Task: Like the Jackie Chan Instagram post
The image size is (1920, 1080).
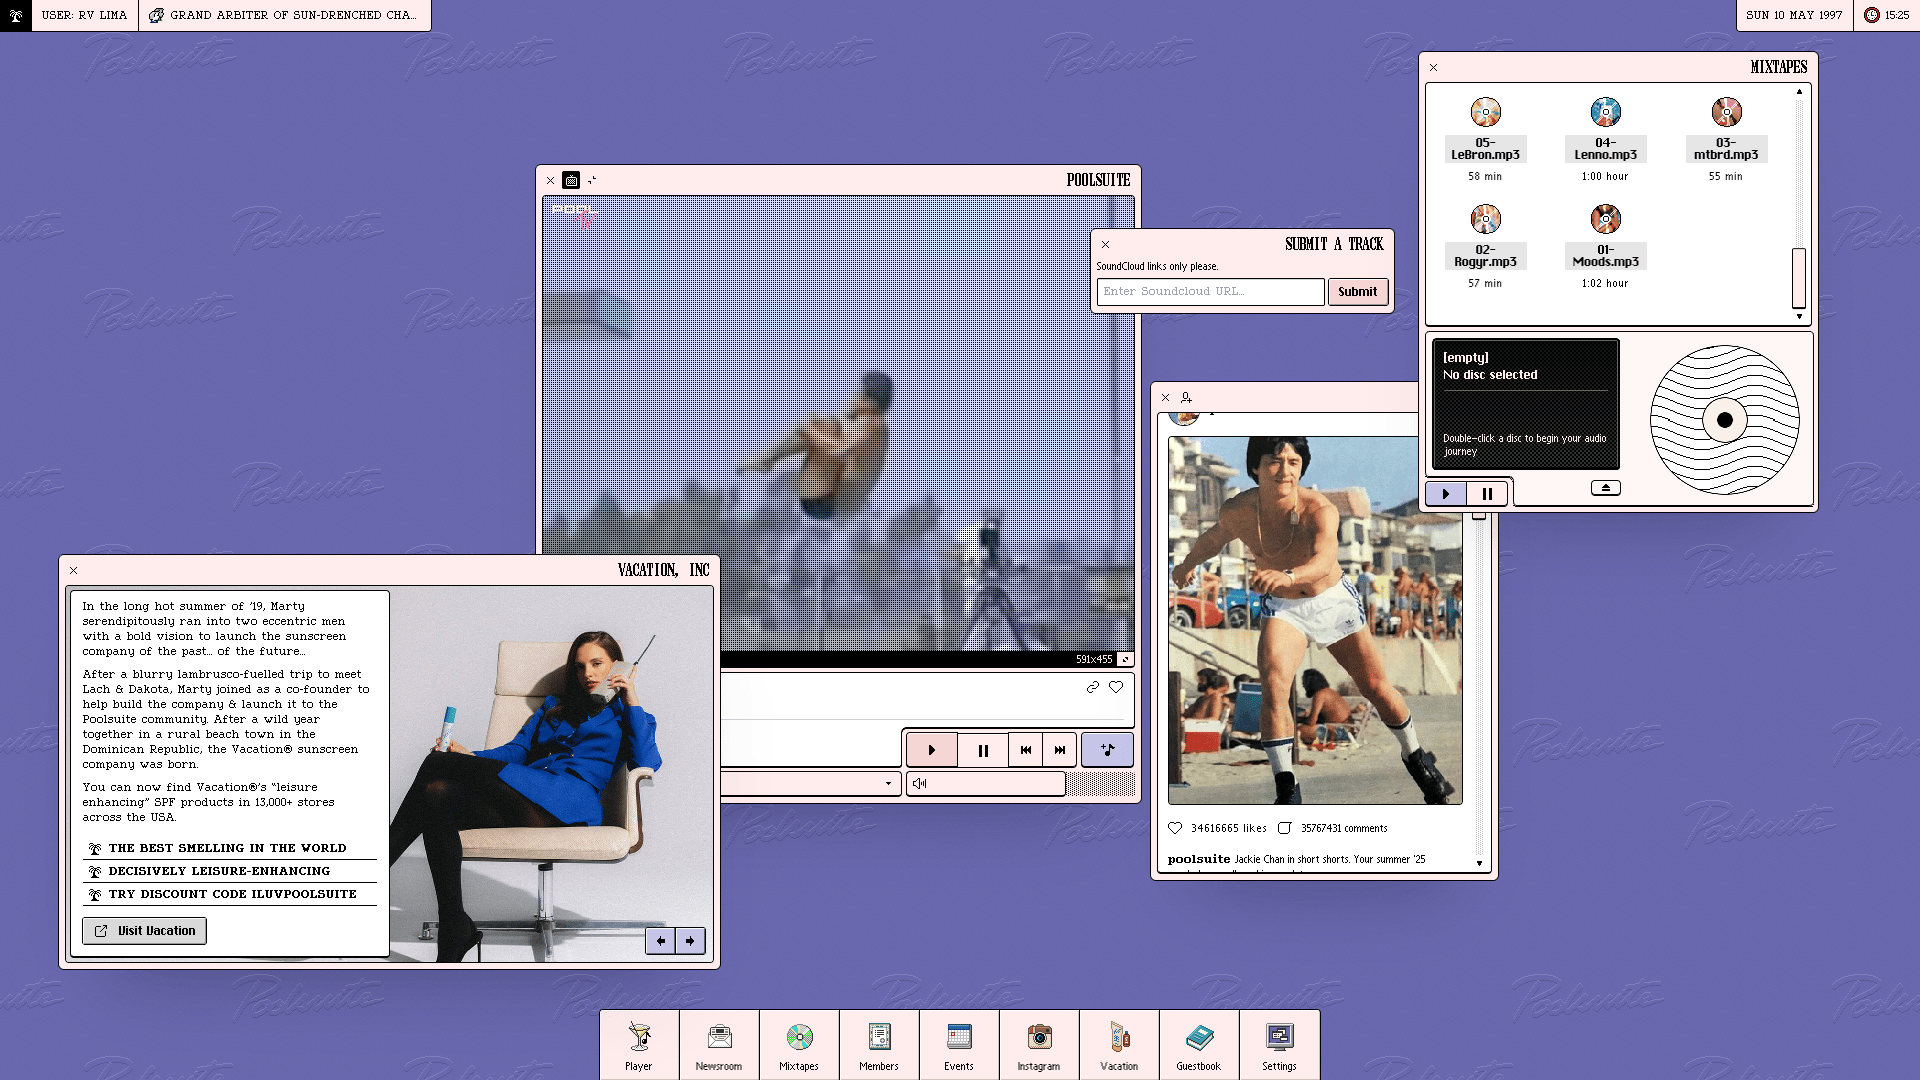Action: click(x=1175, y=828)
